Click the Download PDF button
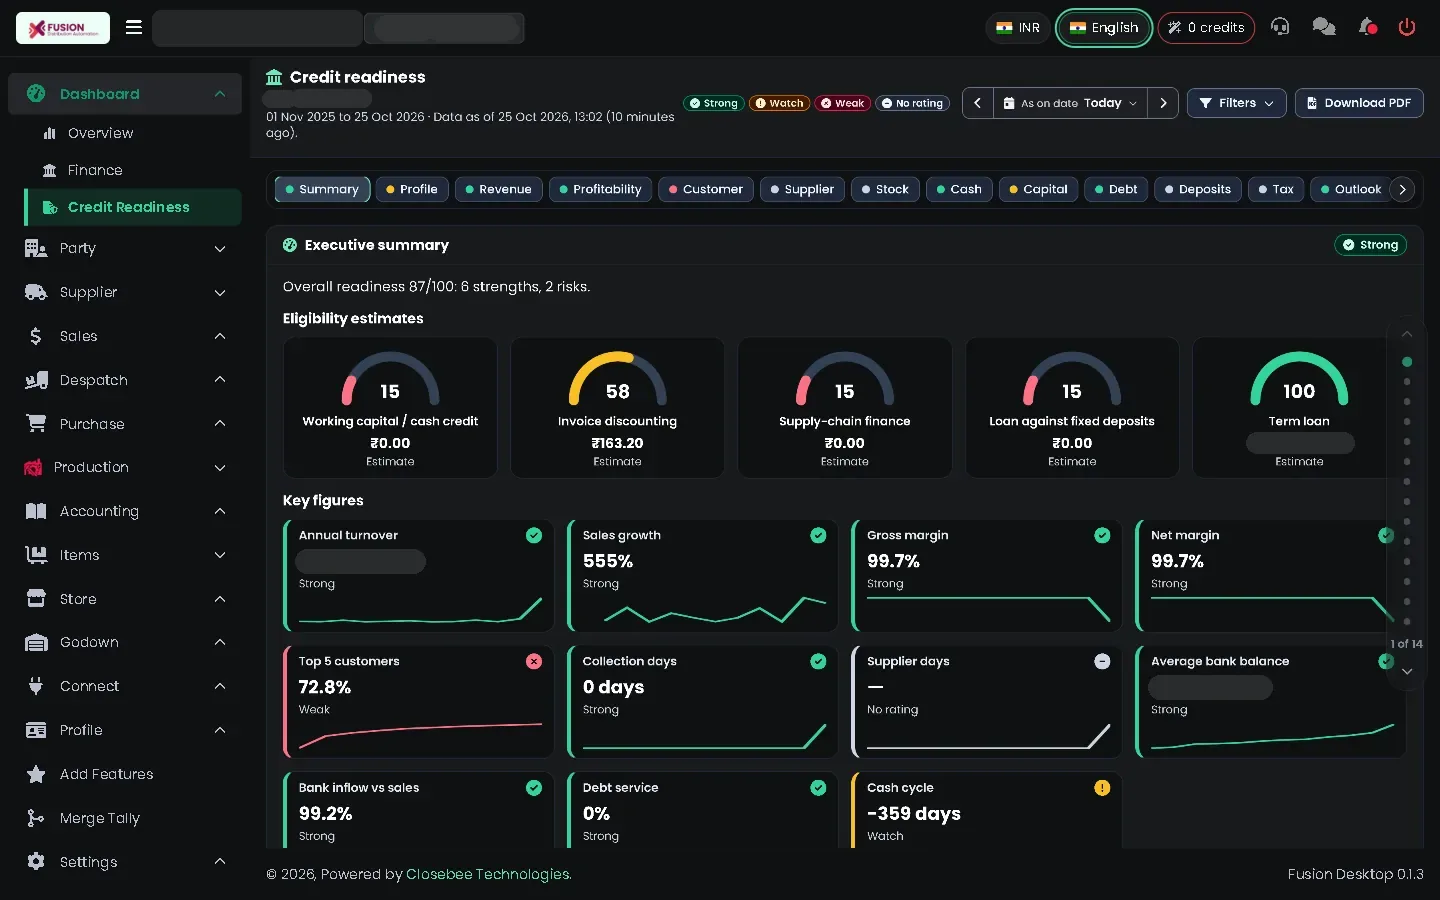This screenshot has width=1440, height=900. click(x=1359, y=103)
